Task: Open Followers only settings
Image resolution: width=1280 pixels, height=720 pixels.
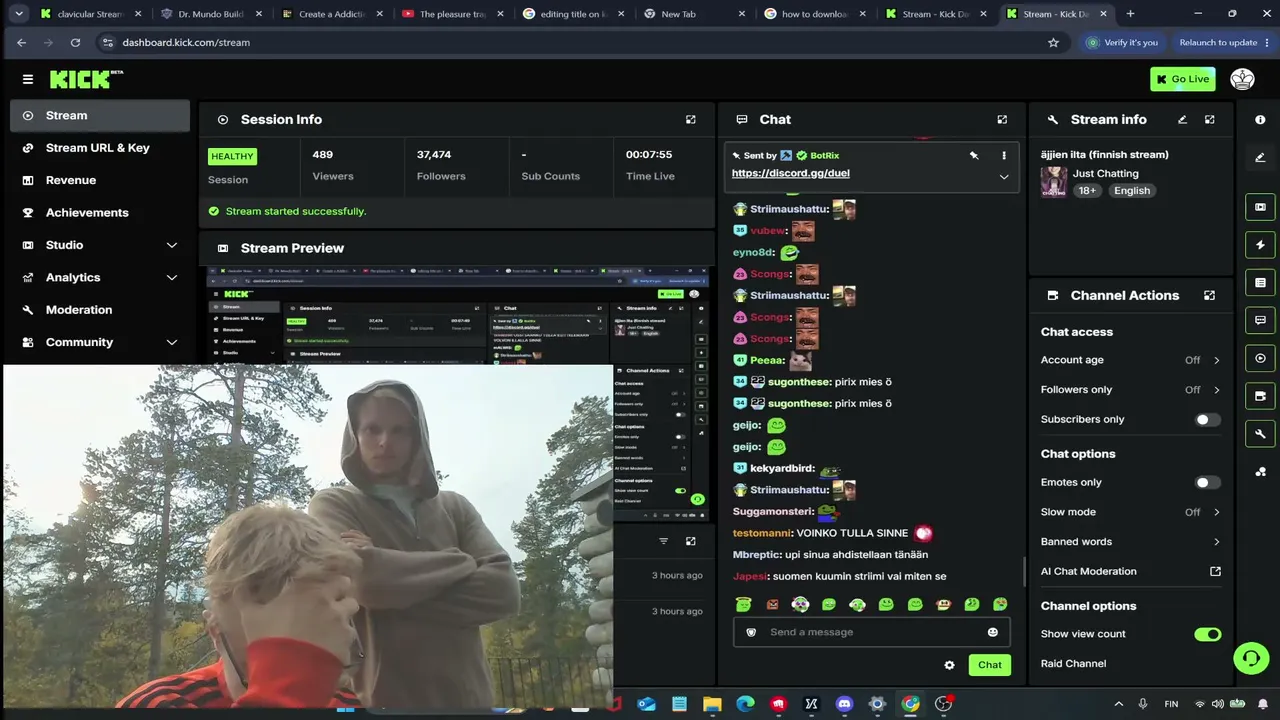Action: (1131, 390)
